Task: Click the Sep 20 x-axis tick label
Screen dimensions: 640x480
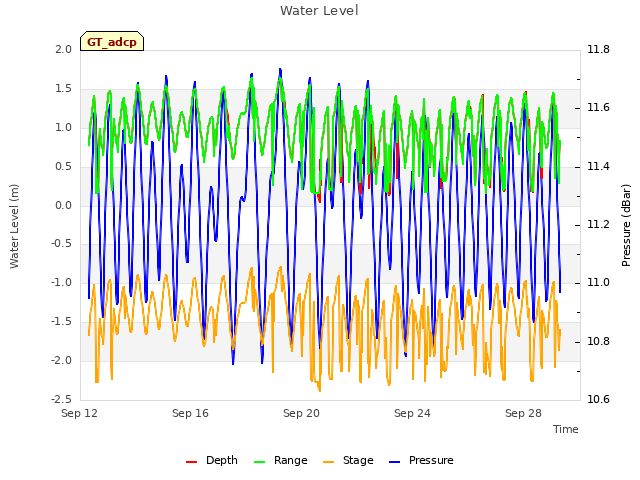Action: coord(301,413)
